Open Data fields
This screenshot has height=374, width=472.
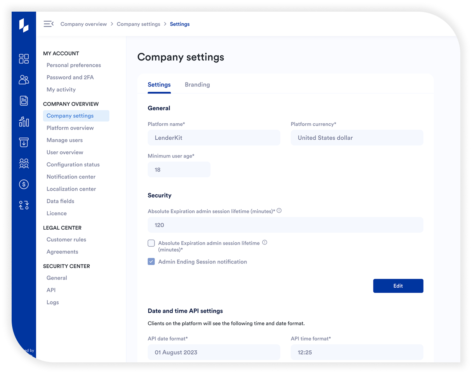pos(60,201)
